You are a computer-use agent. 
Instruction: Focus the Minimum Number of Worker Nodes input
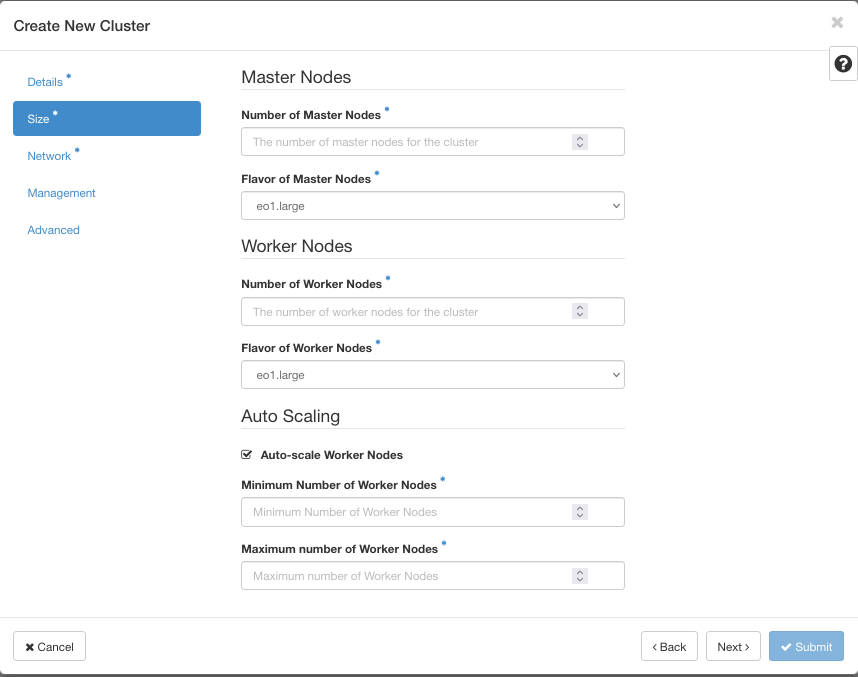pos(405,512)
